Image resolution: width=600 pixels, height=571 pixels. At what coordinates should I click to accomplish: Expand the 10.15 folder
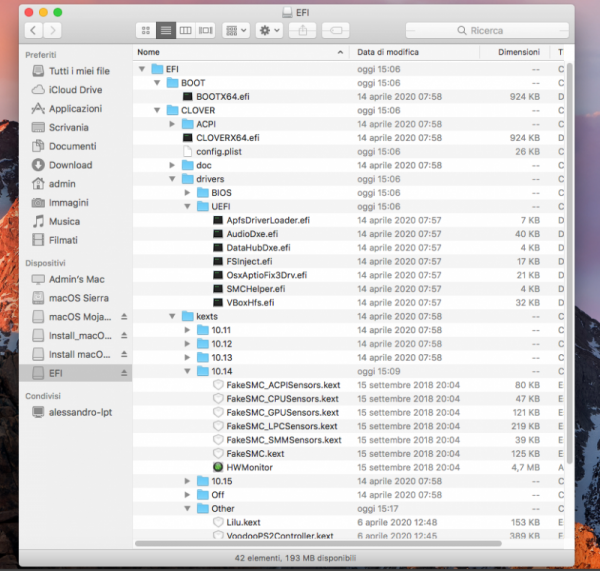pyautogui.click(x=187, y=481)
